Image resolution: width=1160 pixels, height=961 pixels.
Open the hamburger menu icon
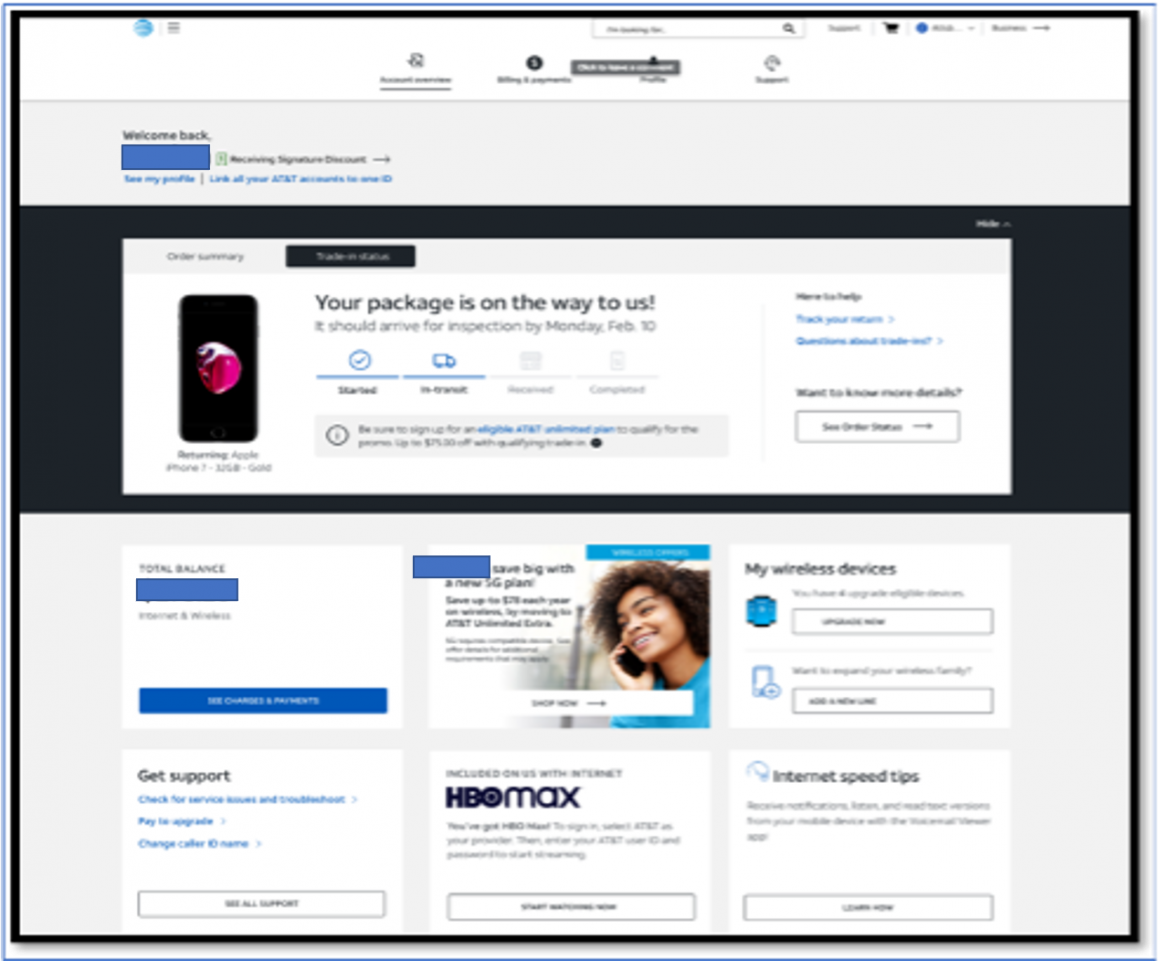(173, 27)
